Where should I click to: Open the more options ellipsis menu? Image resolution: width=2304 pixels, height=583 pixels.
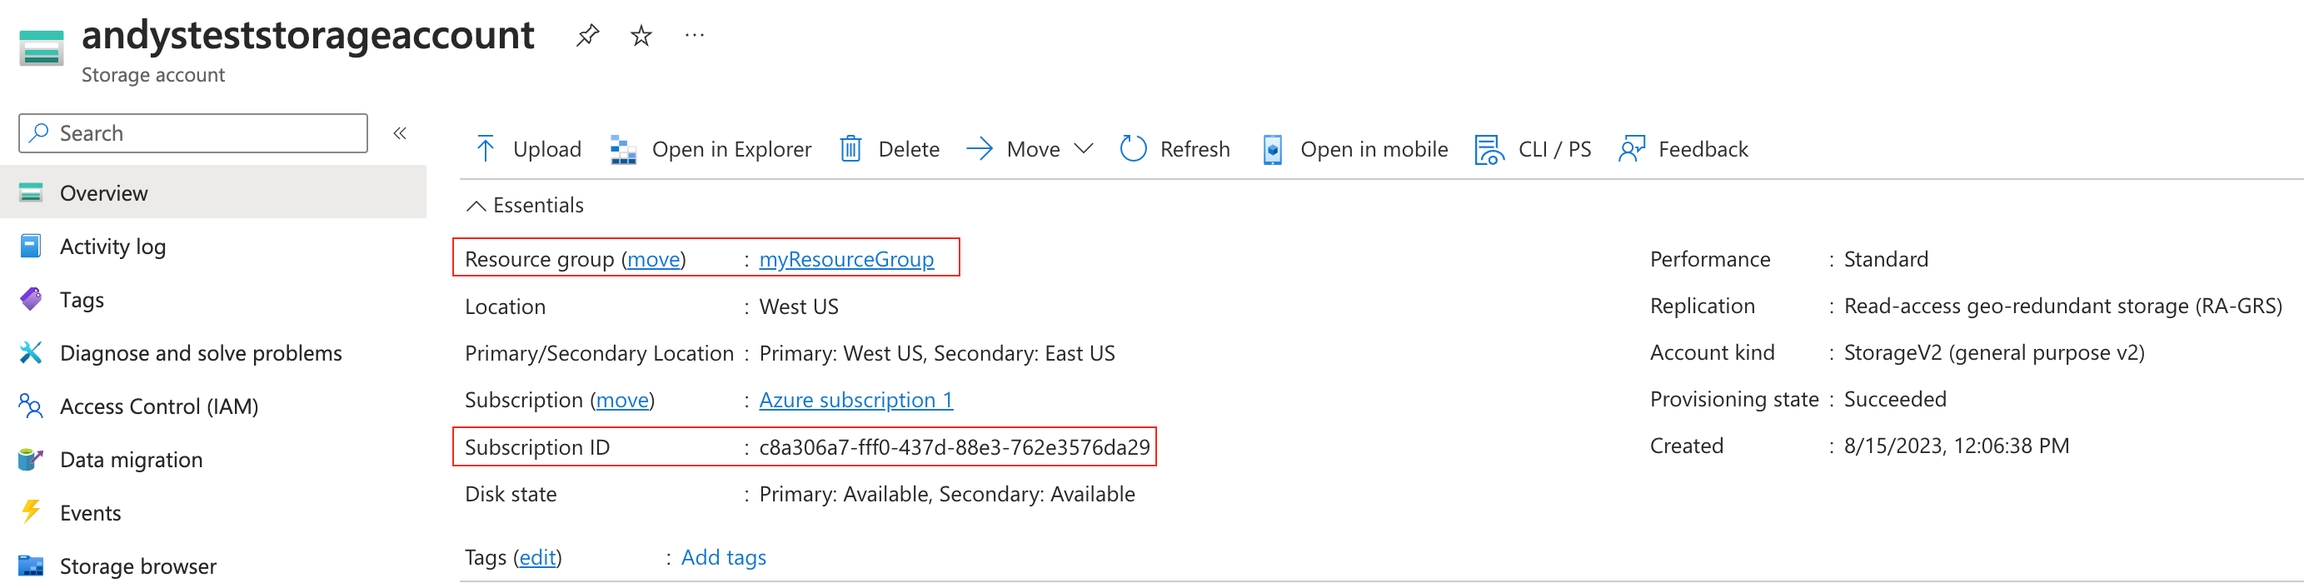click(x=695, y=36)
